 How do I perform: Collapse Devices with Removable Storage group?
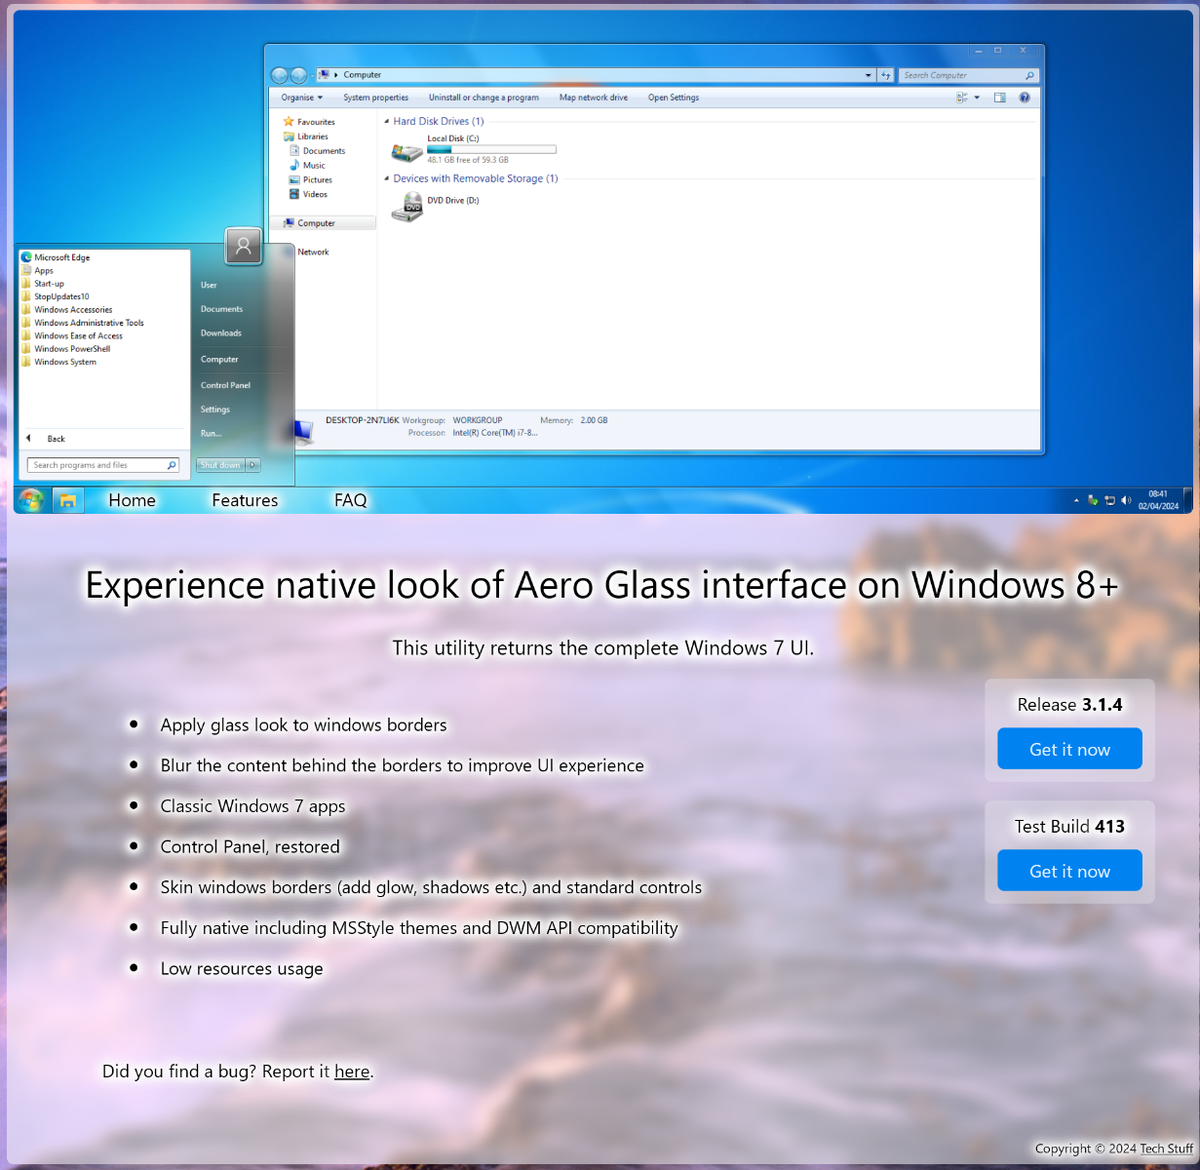(387, 179)
